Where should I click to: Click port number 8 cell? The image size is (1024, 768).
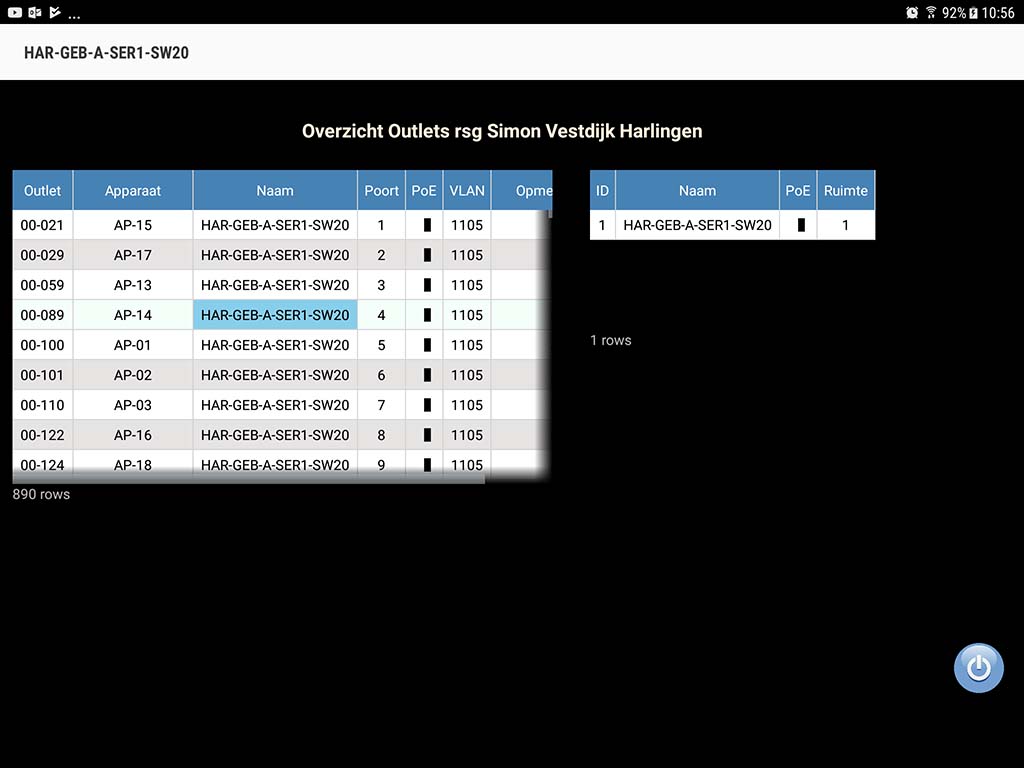(381, 436)
